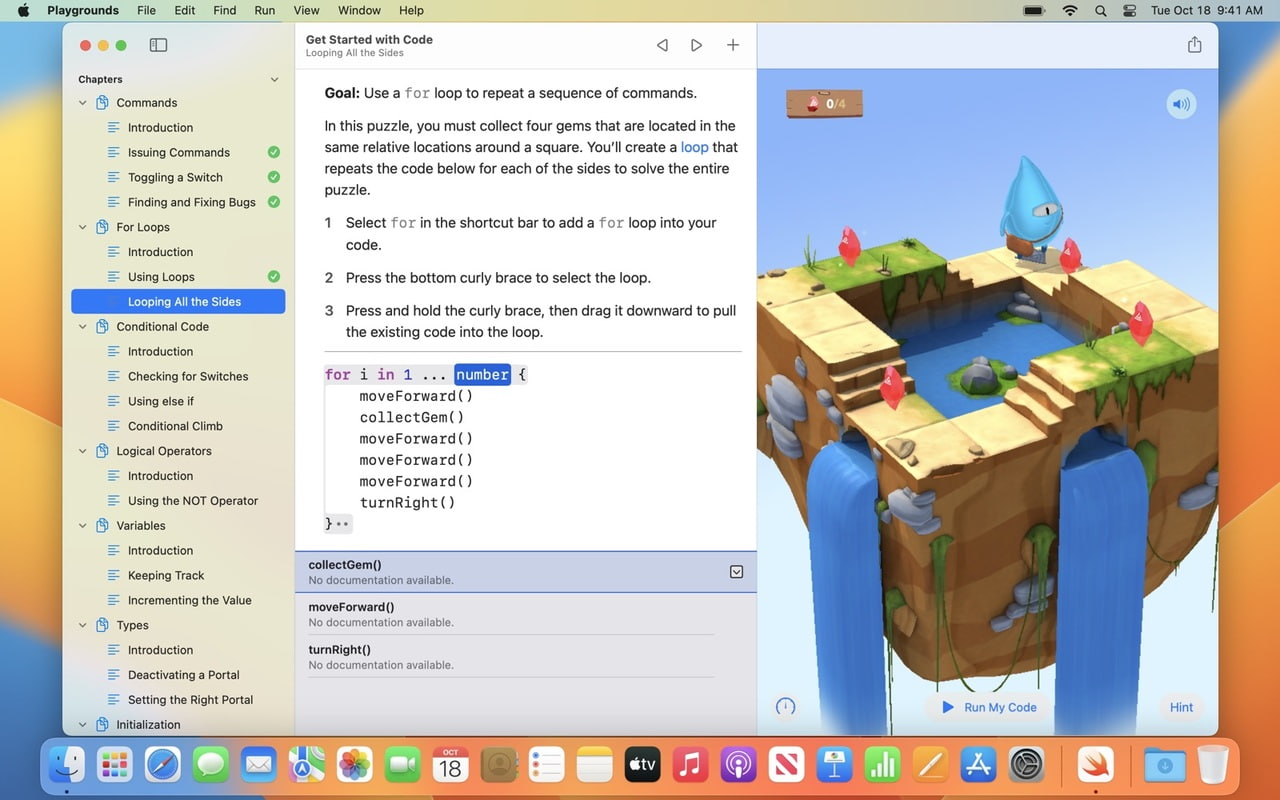Go to previous page arrow
The height and width of the screenshot is (800, 1280).
(662, 45)
